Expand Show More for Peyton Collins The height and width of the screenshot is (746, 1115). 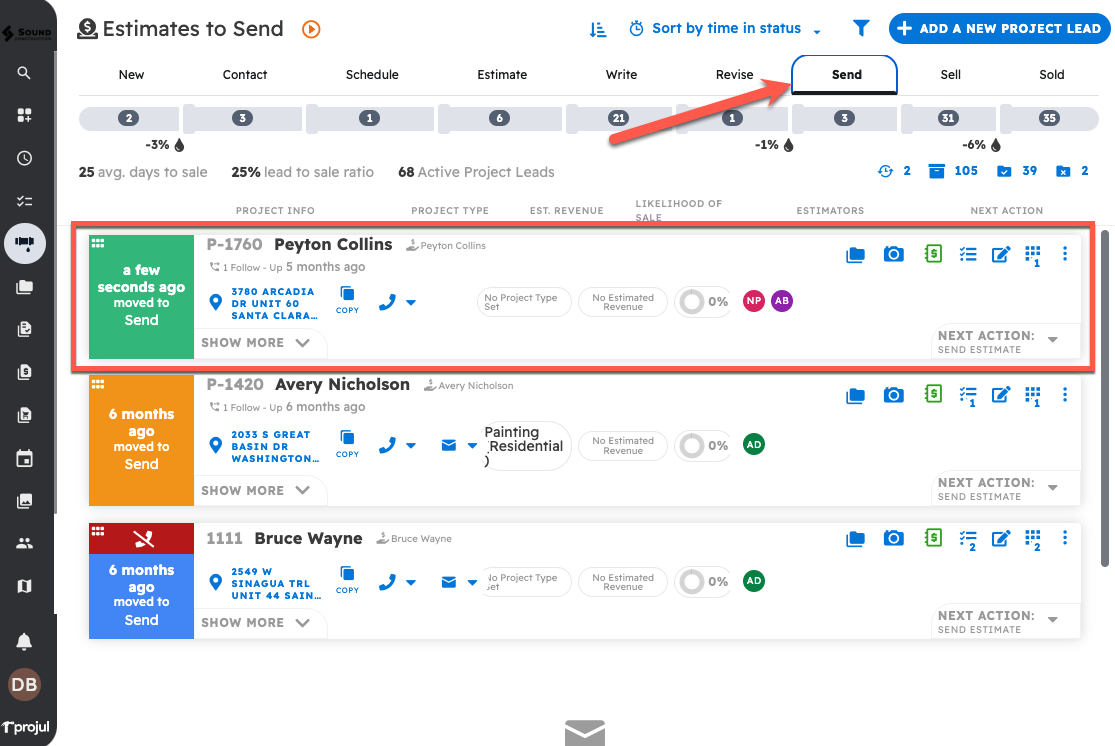pyautogui.click(x=256, y=343)
